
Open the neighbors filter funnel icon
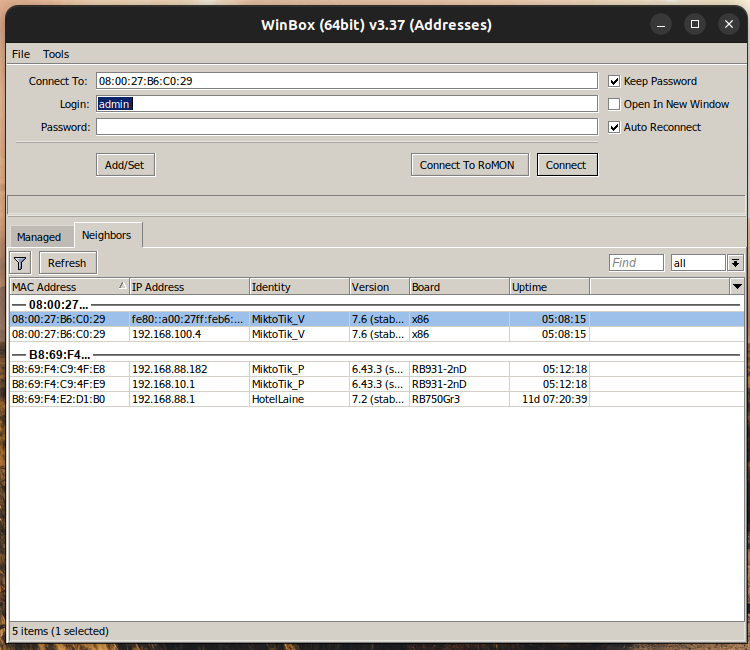click(20, 263)
